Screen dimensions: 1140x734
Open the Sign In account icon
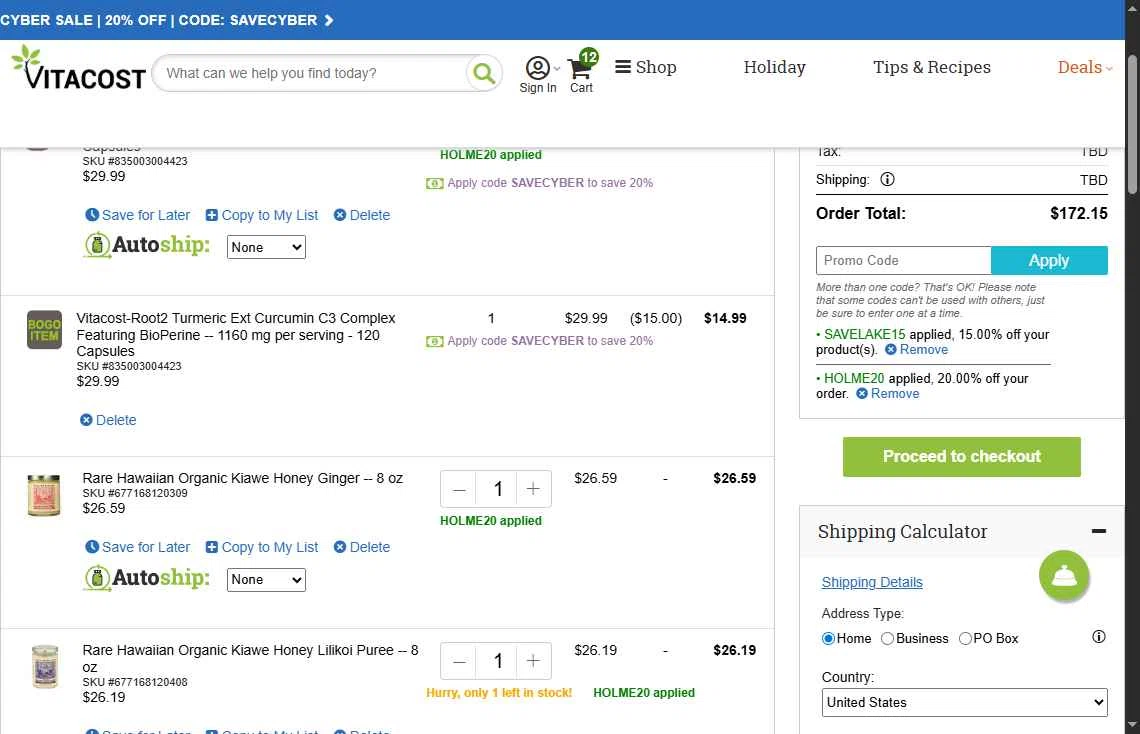tap(538, 68)
